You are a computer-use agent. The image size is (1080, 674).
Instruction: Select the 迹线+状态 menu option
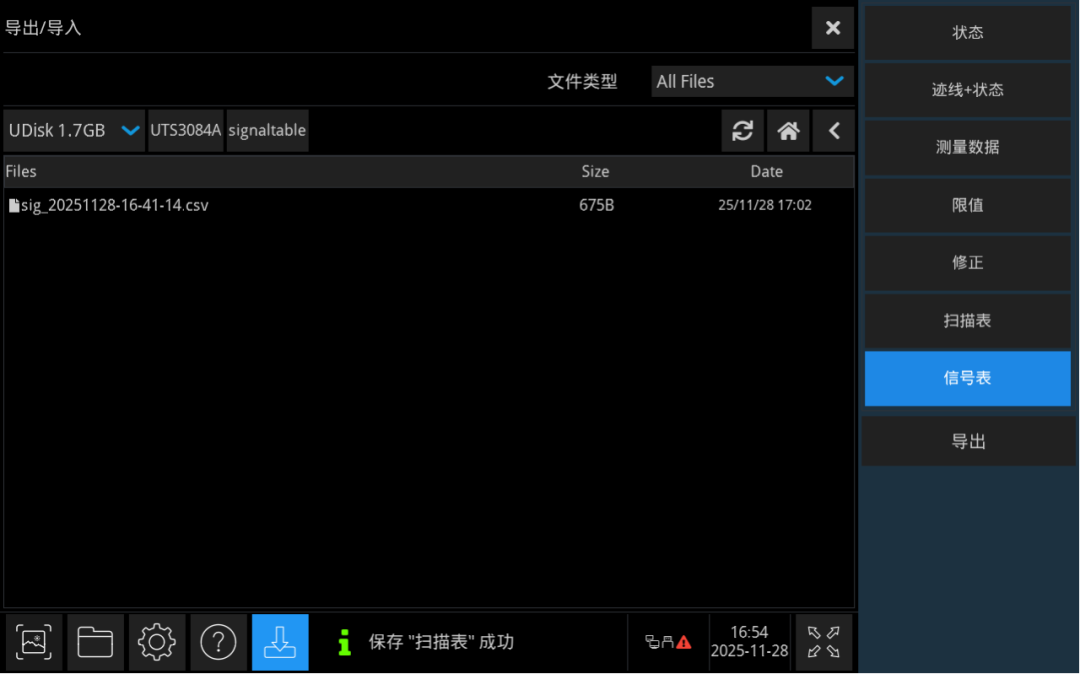point(968,90)
